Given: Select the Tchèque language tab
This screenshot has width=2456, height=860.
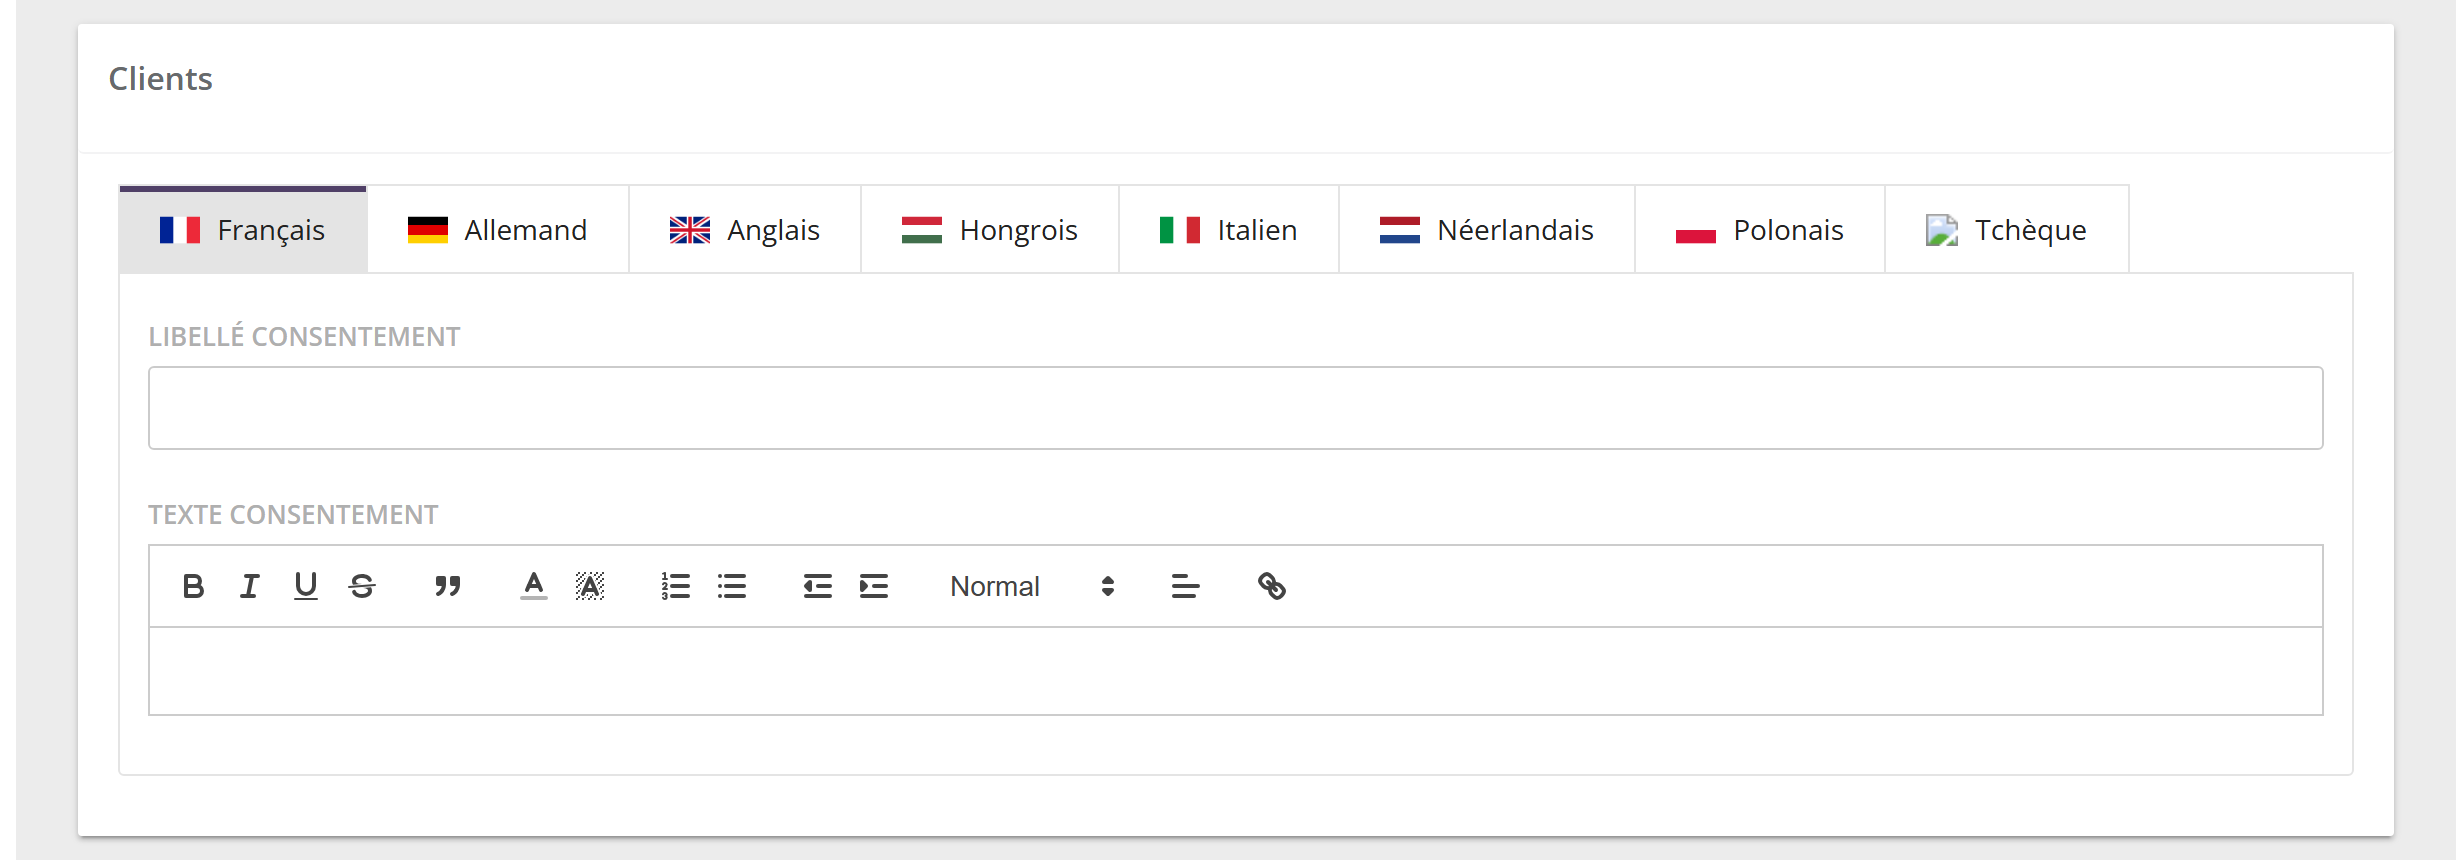Looking at the screenshot, I should (x=2007, y=229).
